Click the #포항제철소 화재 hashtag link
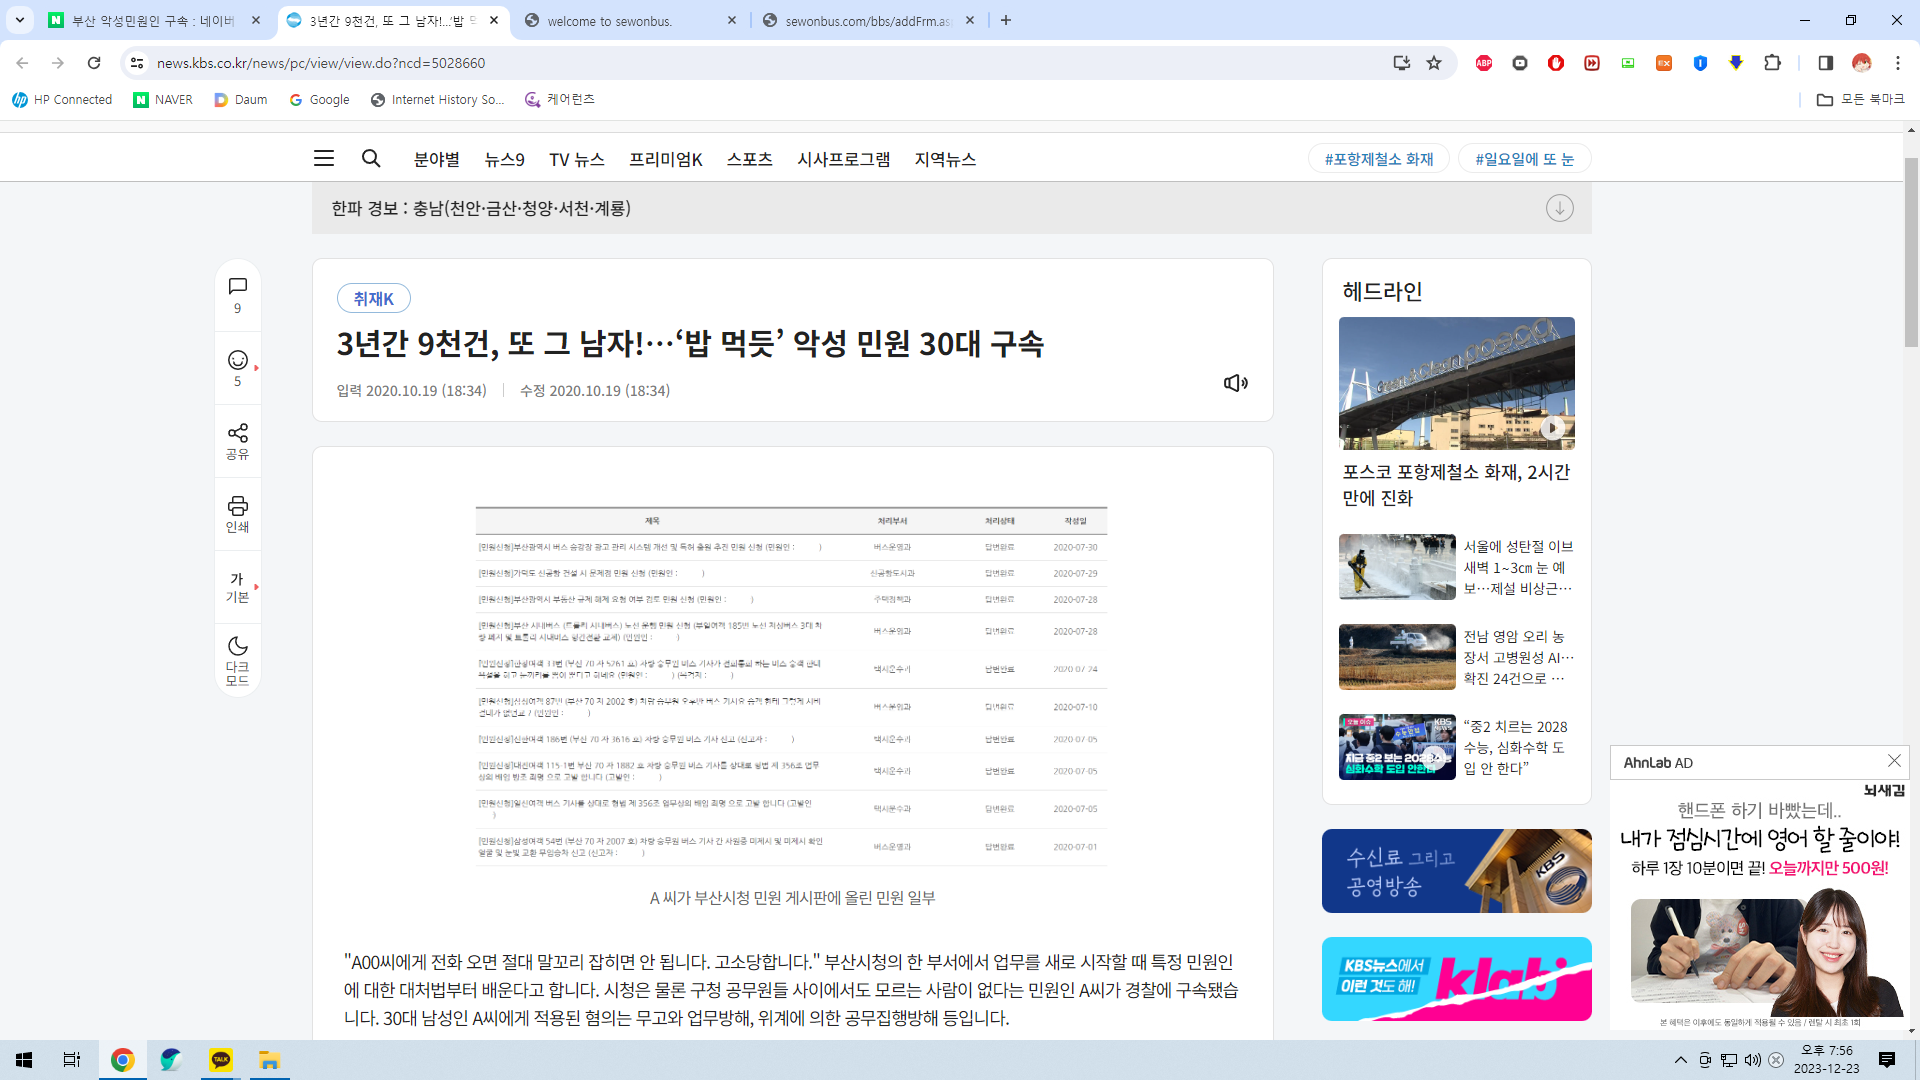 coord(1378,159)
